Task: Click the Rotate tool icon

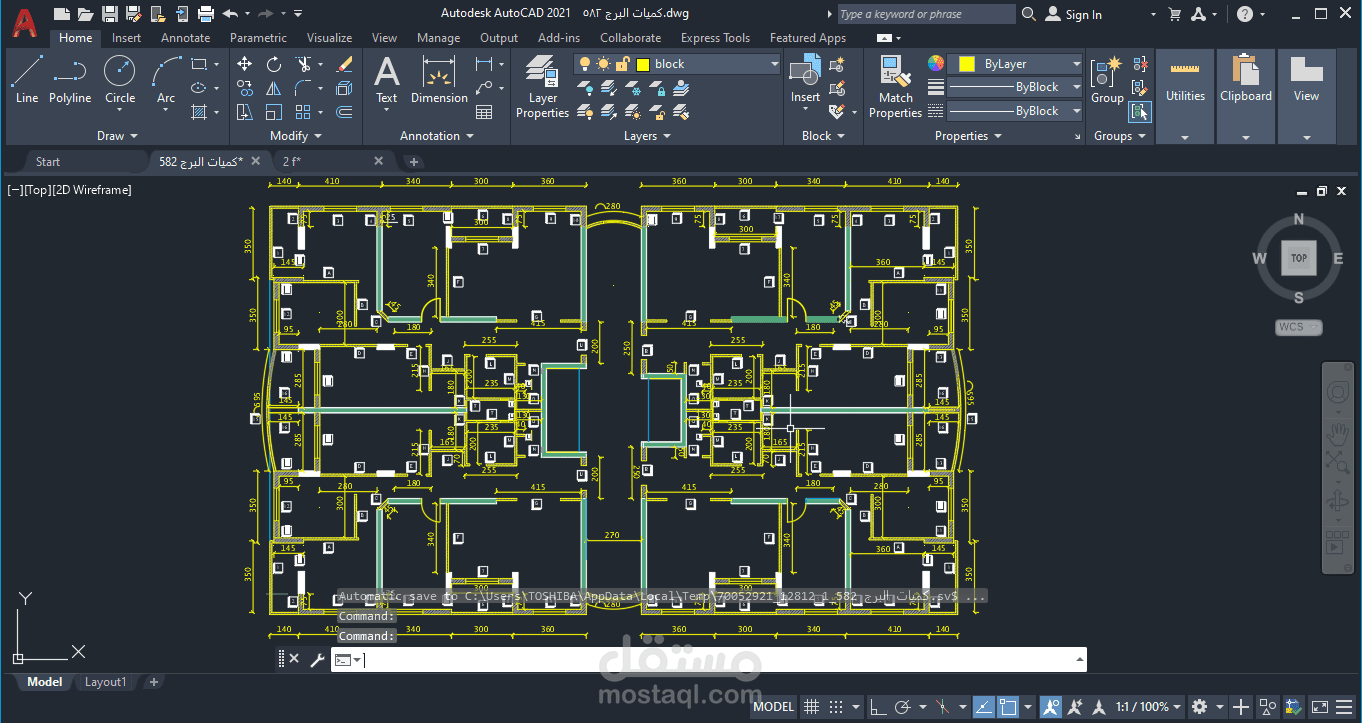Action: point(274,64)
